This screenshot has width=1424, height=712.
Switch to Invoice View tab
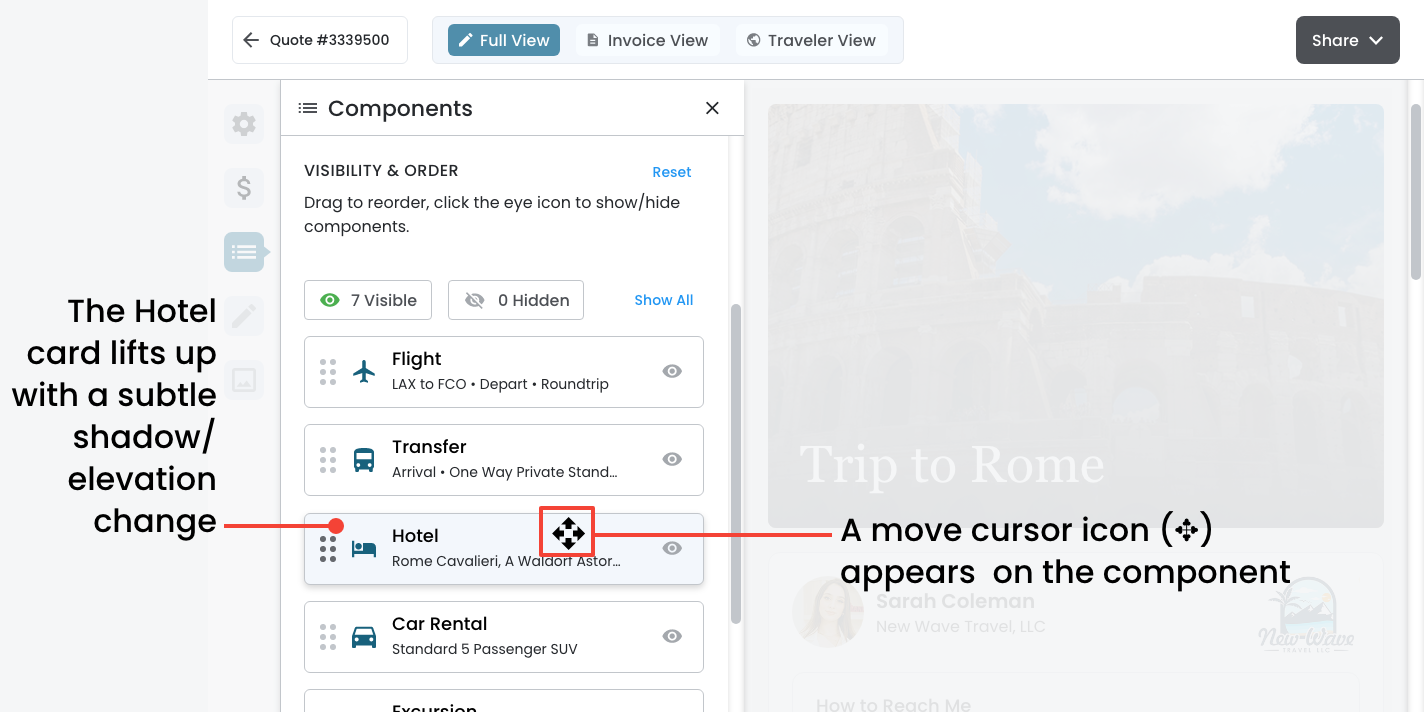(646, 40)
